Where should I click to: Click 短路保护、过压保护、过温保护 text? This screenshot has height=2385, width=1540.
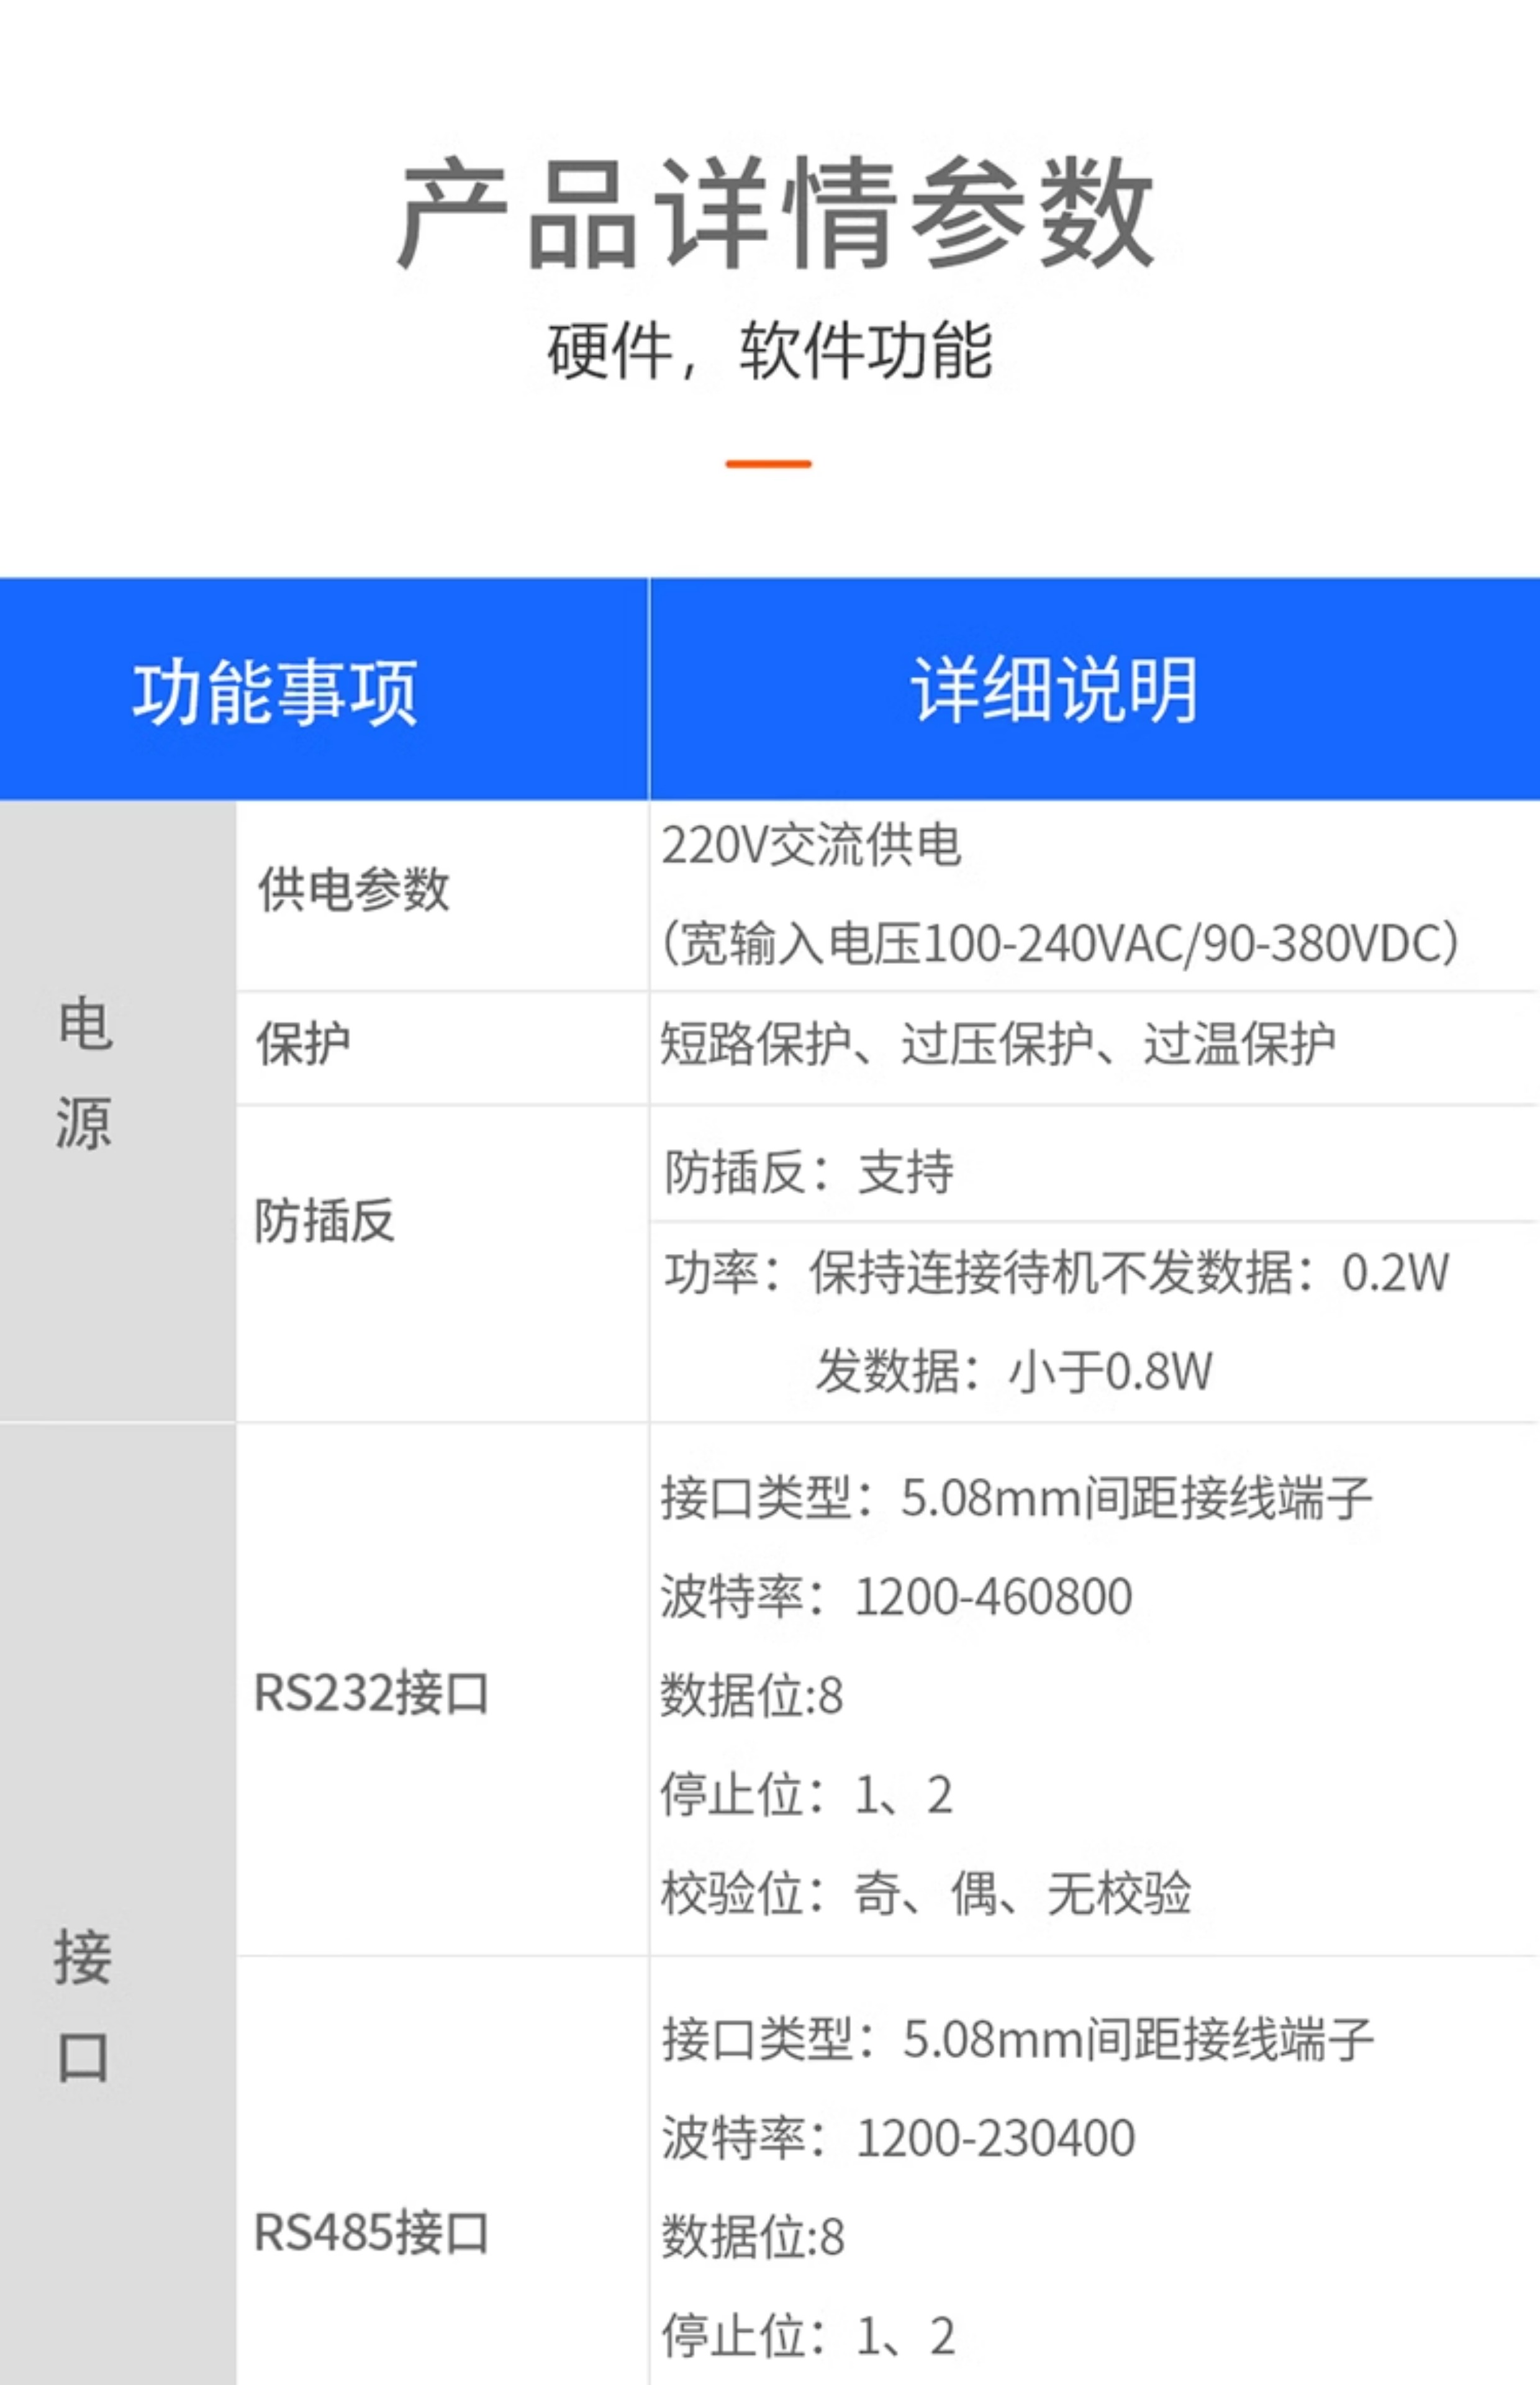pos(997,1044)
